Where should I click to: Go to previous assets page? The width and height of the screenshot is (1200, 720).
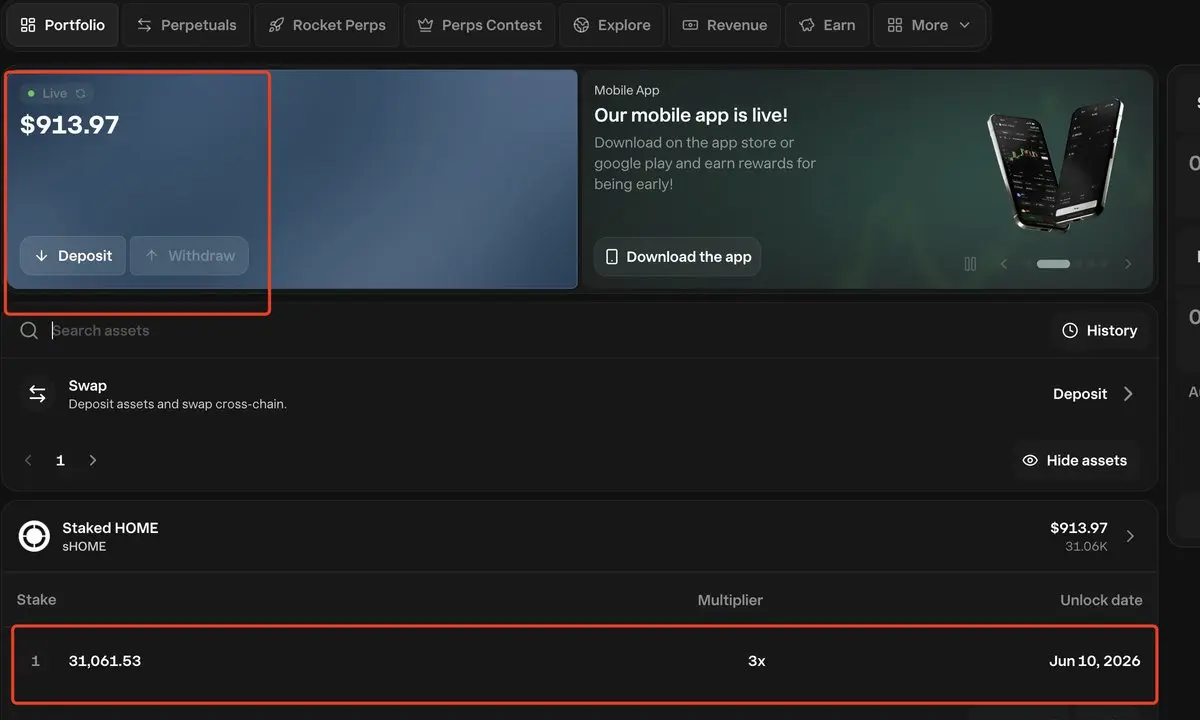coord(28,461)
